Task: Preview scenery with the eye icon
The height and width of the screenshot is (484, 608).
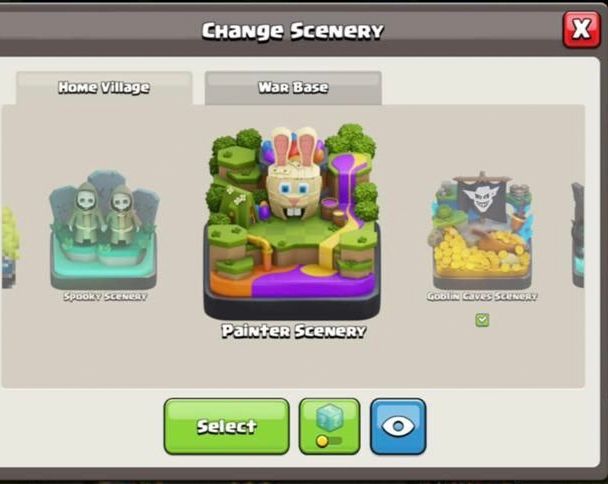Action: tap(398, 426)
